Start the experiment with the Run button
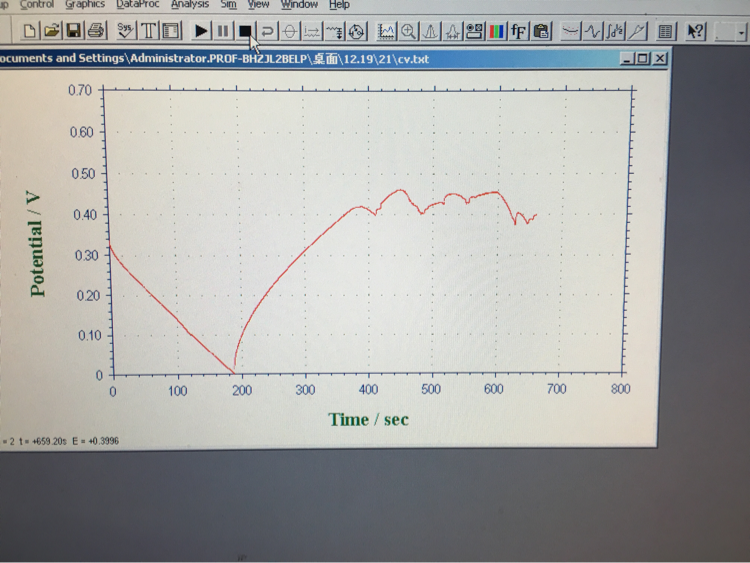 click(x=201, y=32)
